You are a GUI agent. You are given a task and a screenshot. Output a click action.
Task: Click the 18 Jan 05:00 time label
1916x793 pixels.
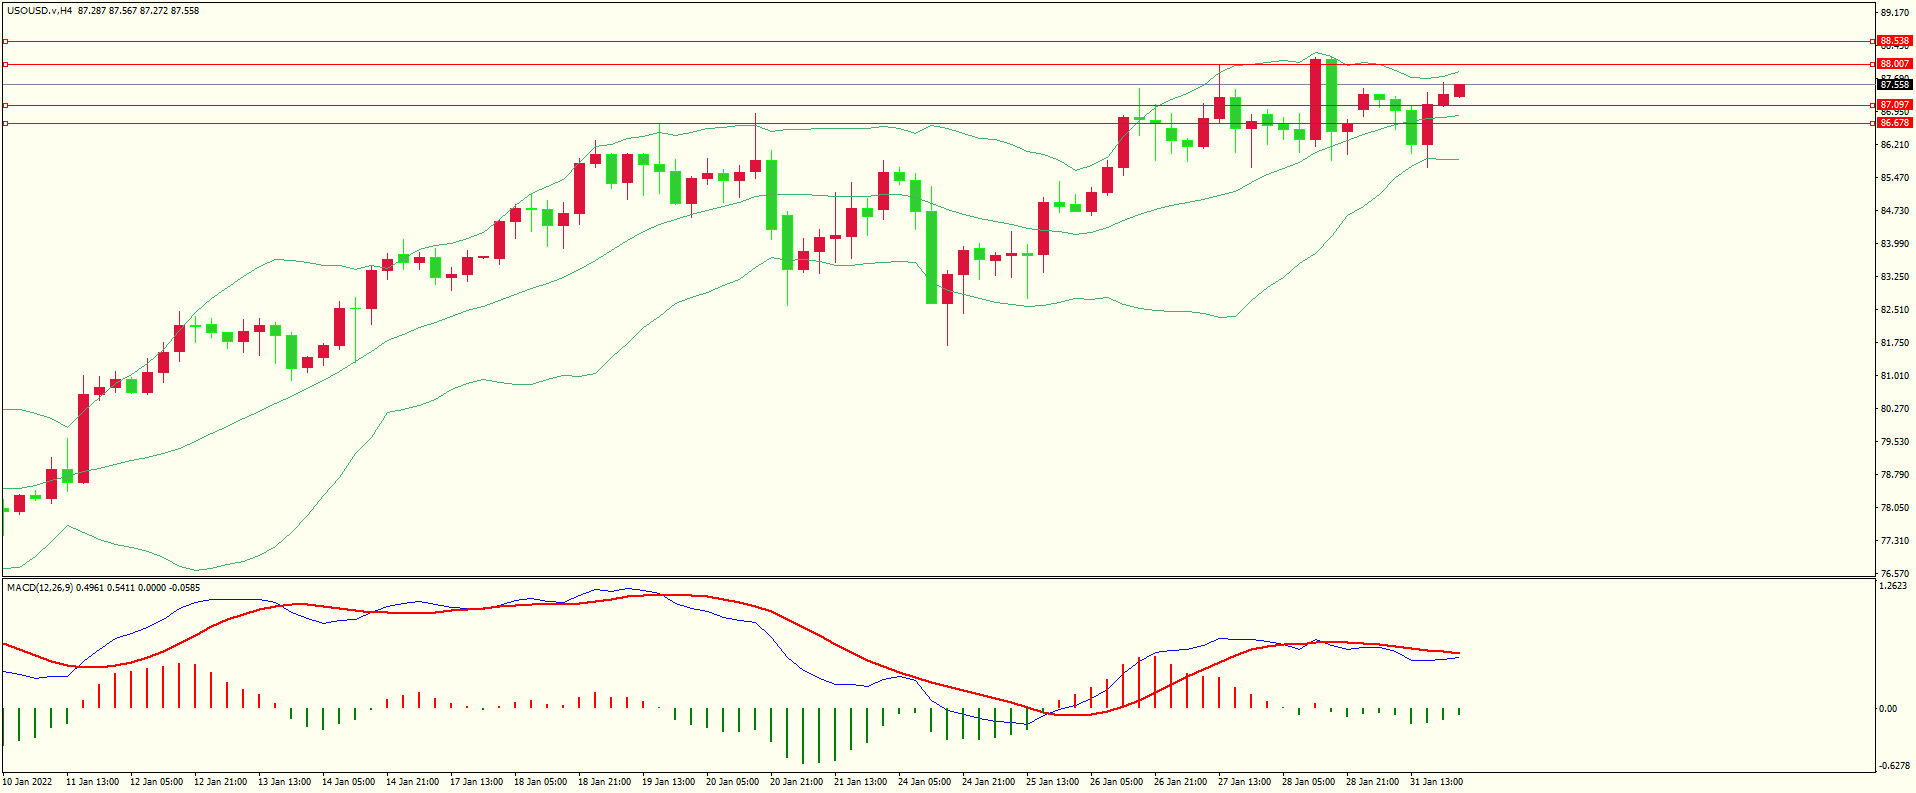pos(541,782)
